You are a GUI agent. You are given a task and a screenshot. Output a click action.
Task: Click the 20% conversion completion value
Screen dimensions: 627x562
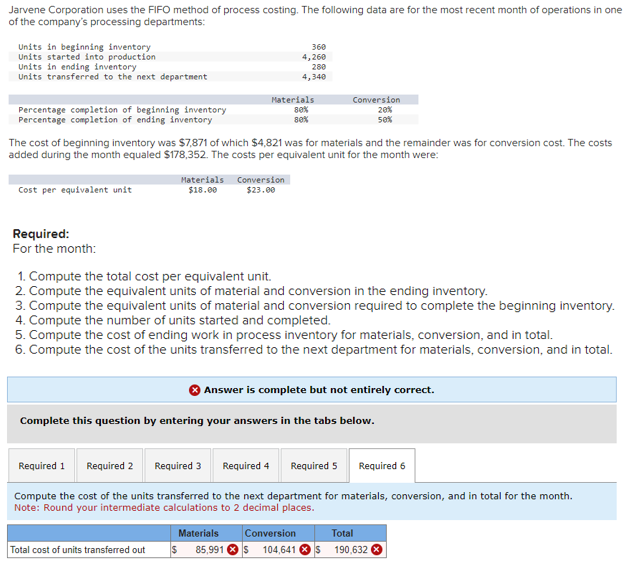point(385,110)
